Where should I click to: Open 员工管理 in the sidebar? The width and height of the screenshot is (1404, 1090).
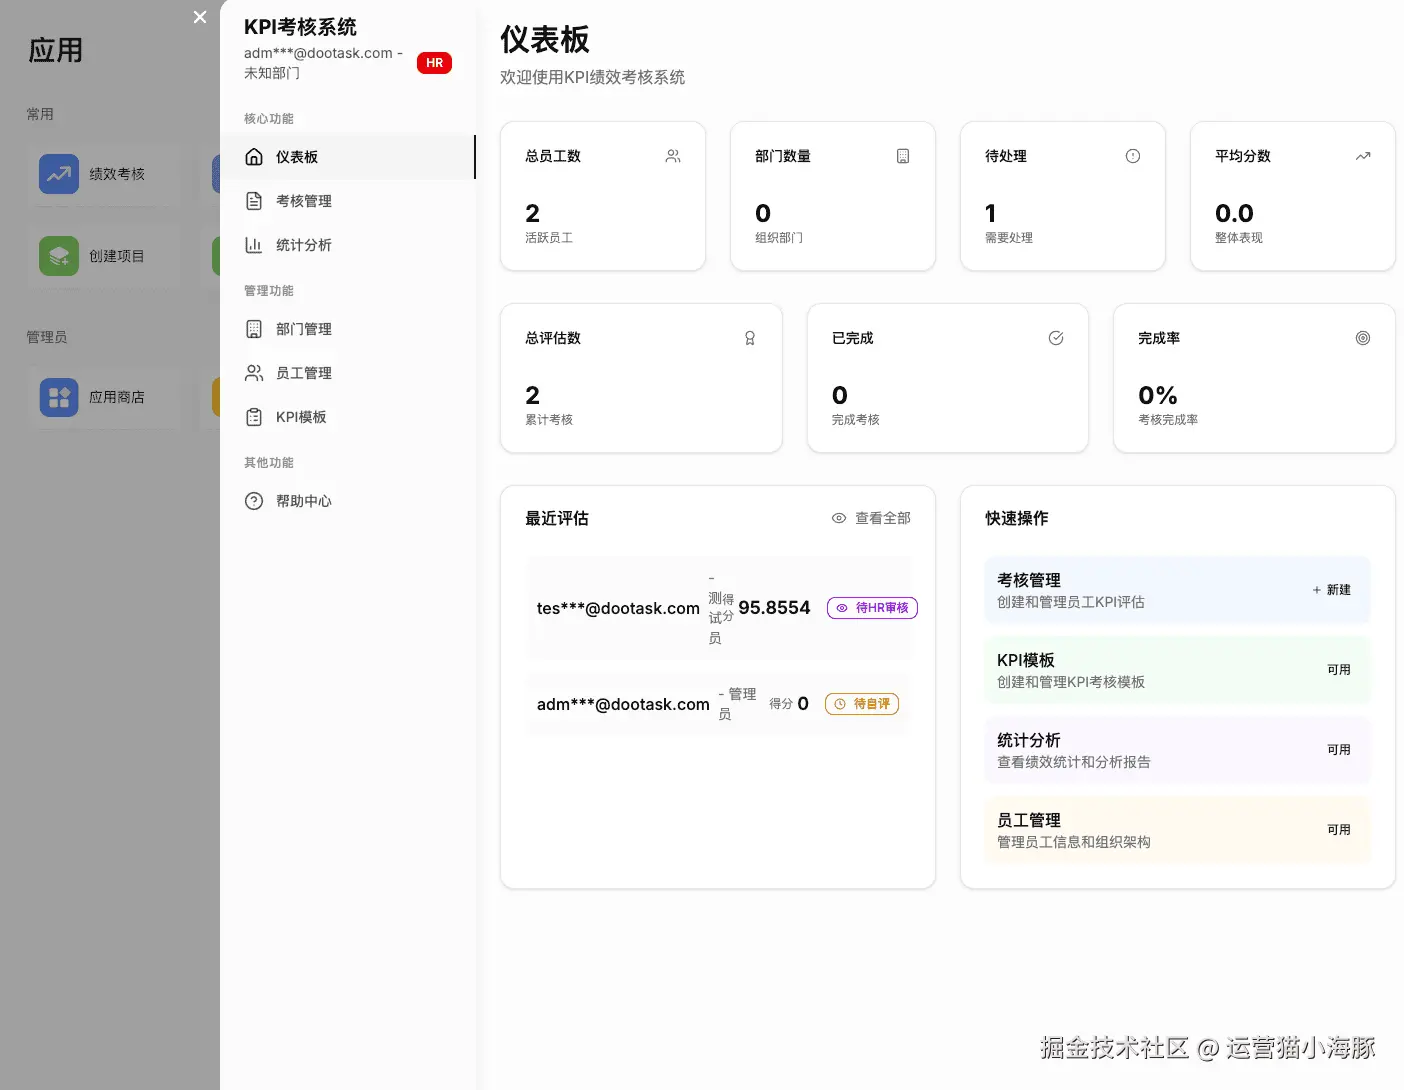click(x=349, y=373)
